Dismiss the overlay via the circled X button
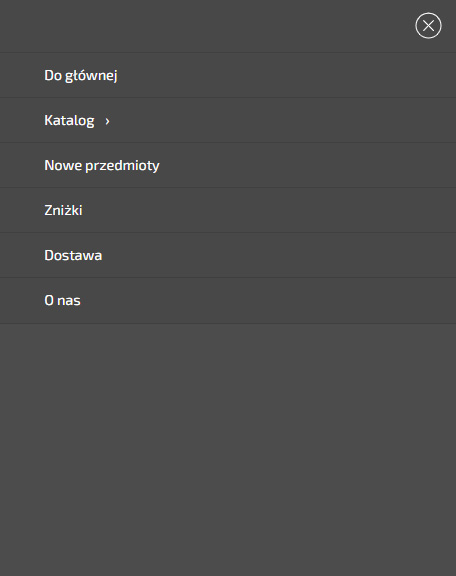 (x=428, y=26)
